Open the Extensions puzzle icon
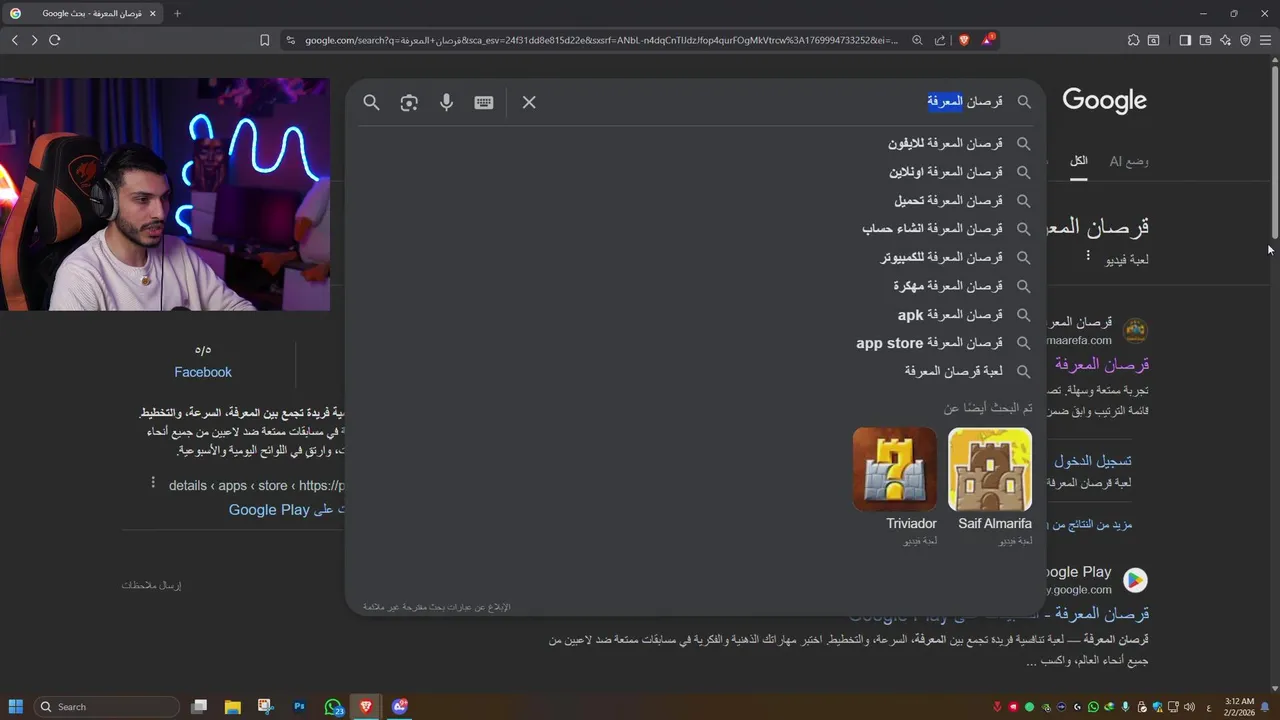The height and width of the screenshot is (720, 1280). pyautogui.click(x=1133, y=40)
